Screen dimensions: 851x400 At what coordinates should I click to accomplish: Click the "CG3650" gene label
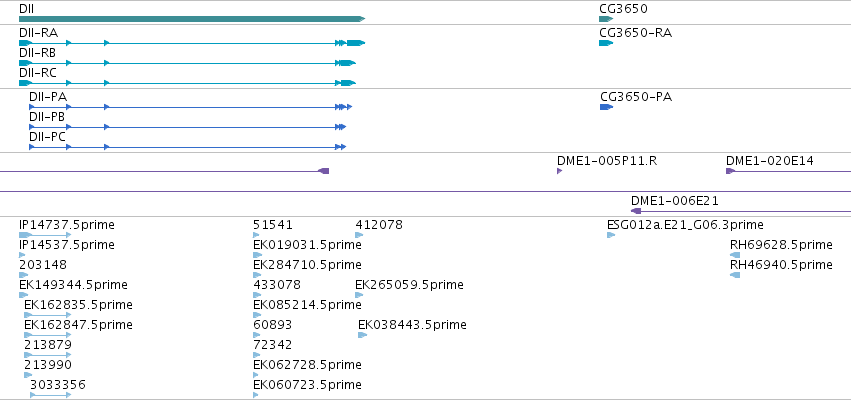623,9
